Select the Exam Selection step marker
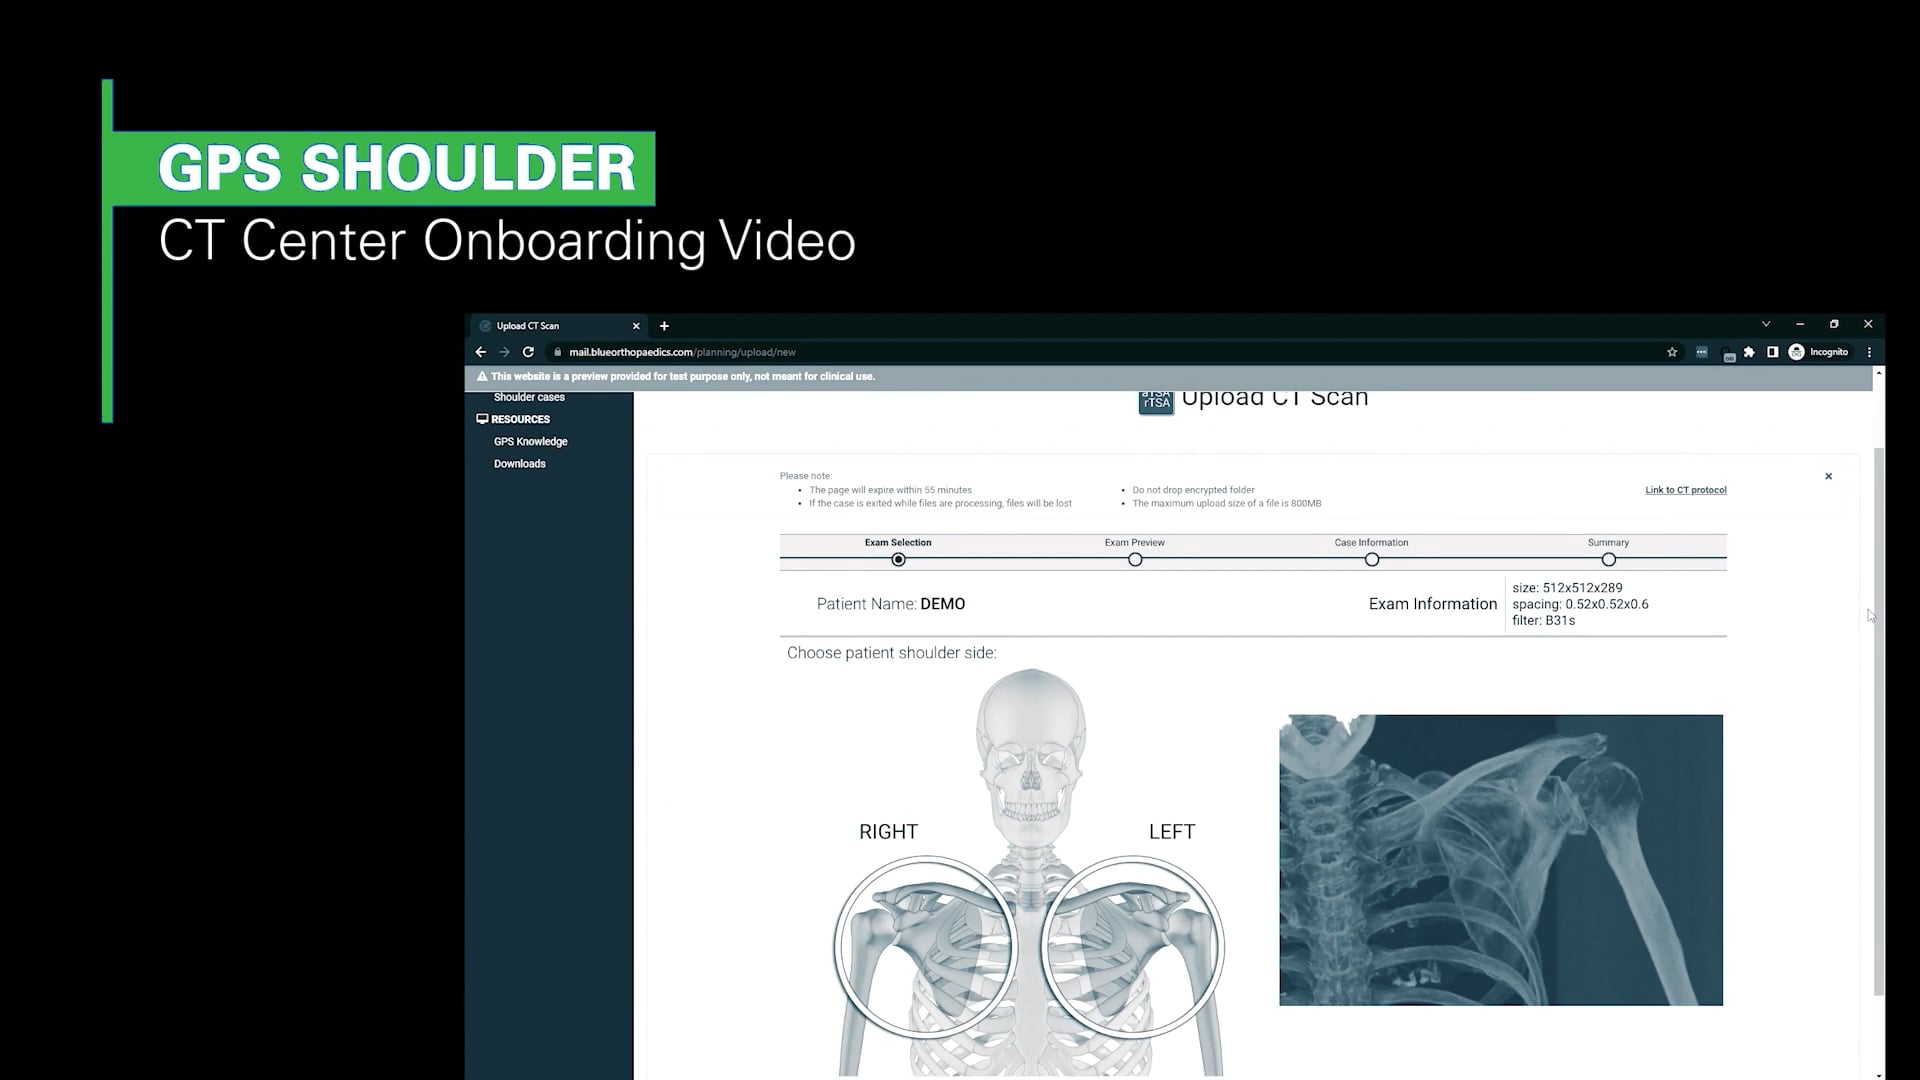This screenshot has width=1920, height=1080. point(898,560)
